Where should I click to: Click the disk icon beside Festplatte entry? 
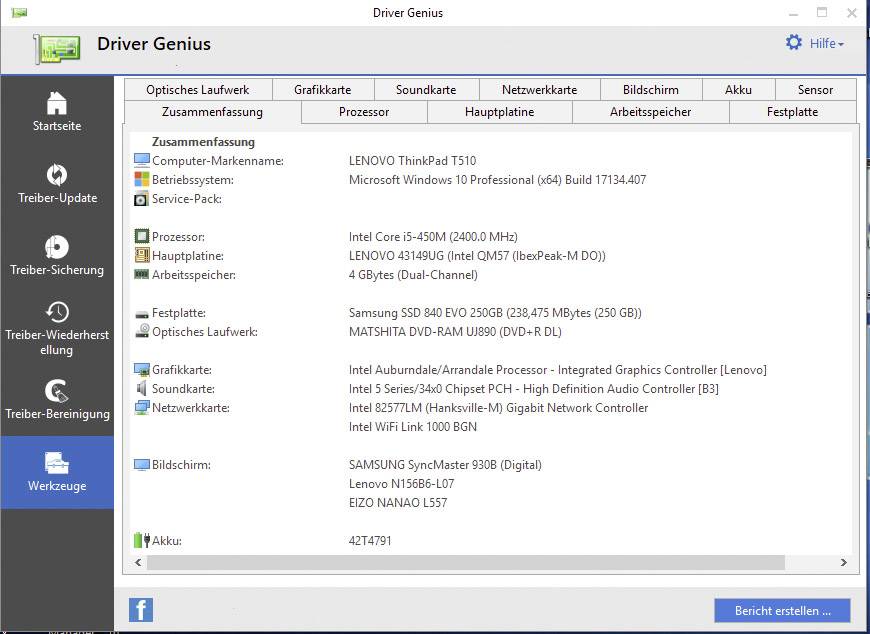(140, 312)
